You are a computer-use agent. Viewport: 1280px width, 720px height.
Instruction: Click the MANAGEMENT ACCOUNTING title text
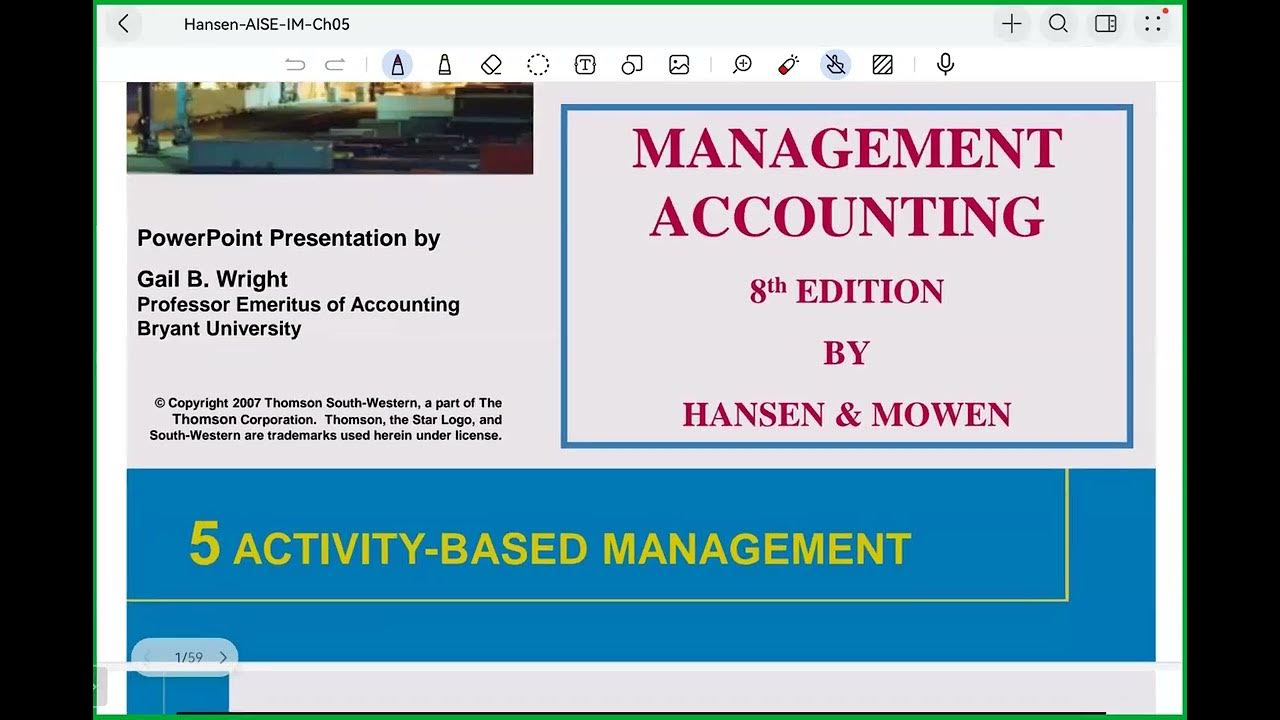(x=847, y=182)
